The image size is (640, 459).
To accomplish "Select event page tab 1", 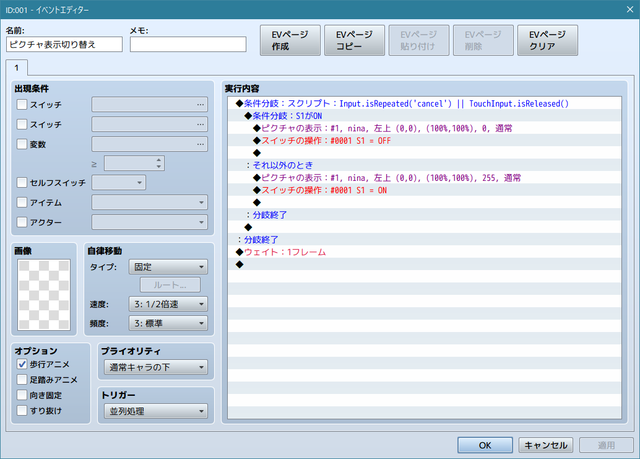I will point(17,68).
